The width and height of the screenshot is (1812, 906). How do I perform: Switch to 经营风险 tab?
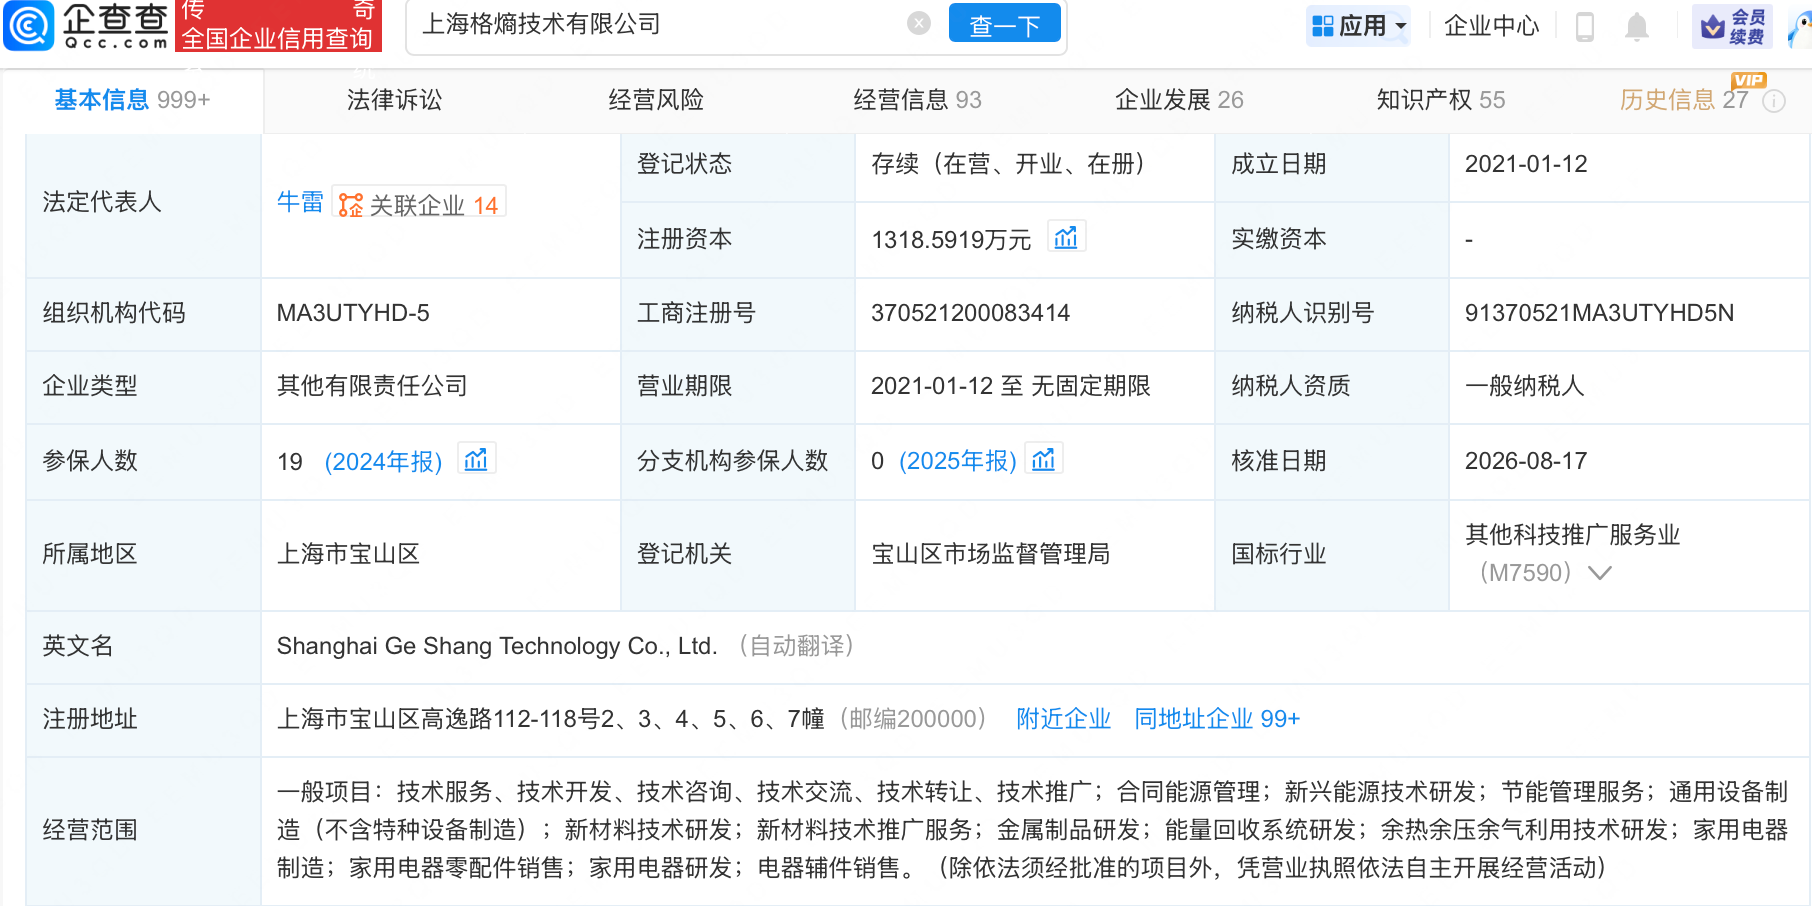pos(656,100)
